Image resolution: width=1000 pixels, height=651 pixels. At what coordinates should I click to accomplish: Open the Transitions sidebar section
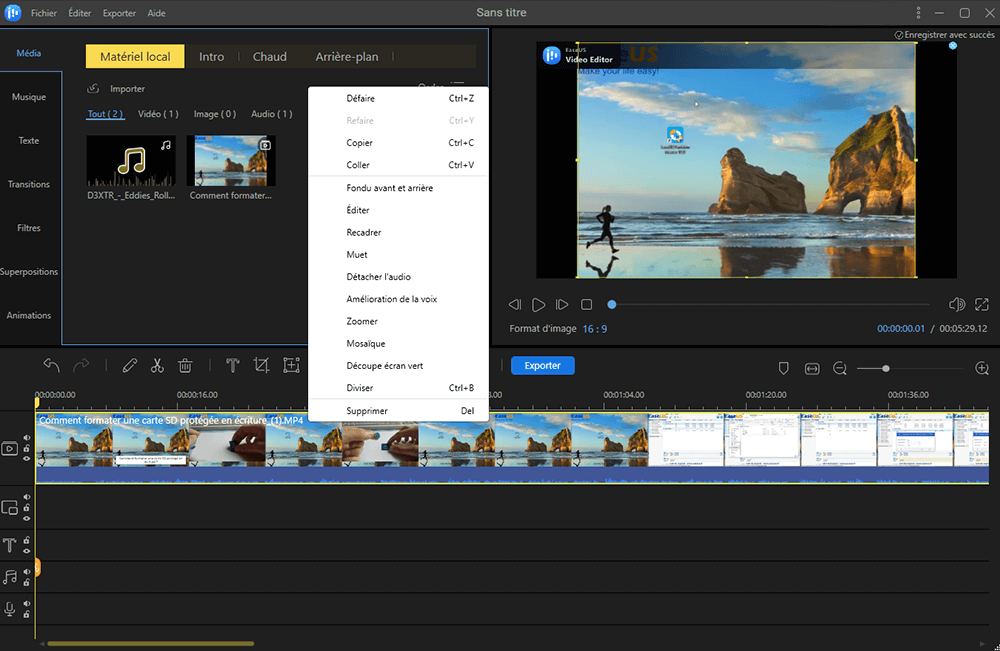pos(29,184)
